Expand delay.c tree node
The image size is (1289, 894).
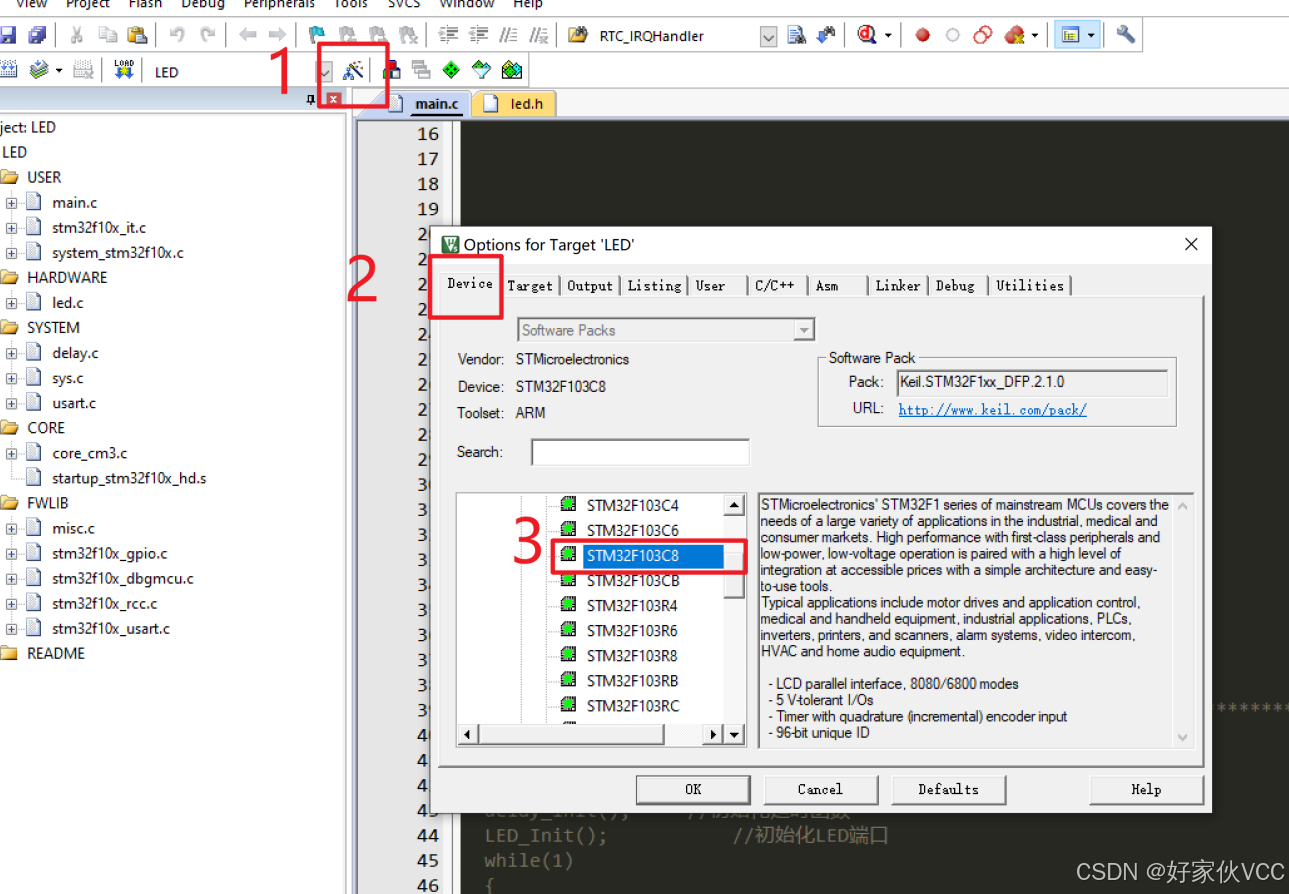[11, 353]
